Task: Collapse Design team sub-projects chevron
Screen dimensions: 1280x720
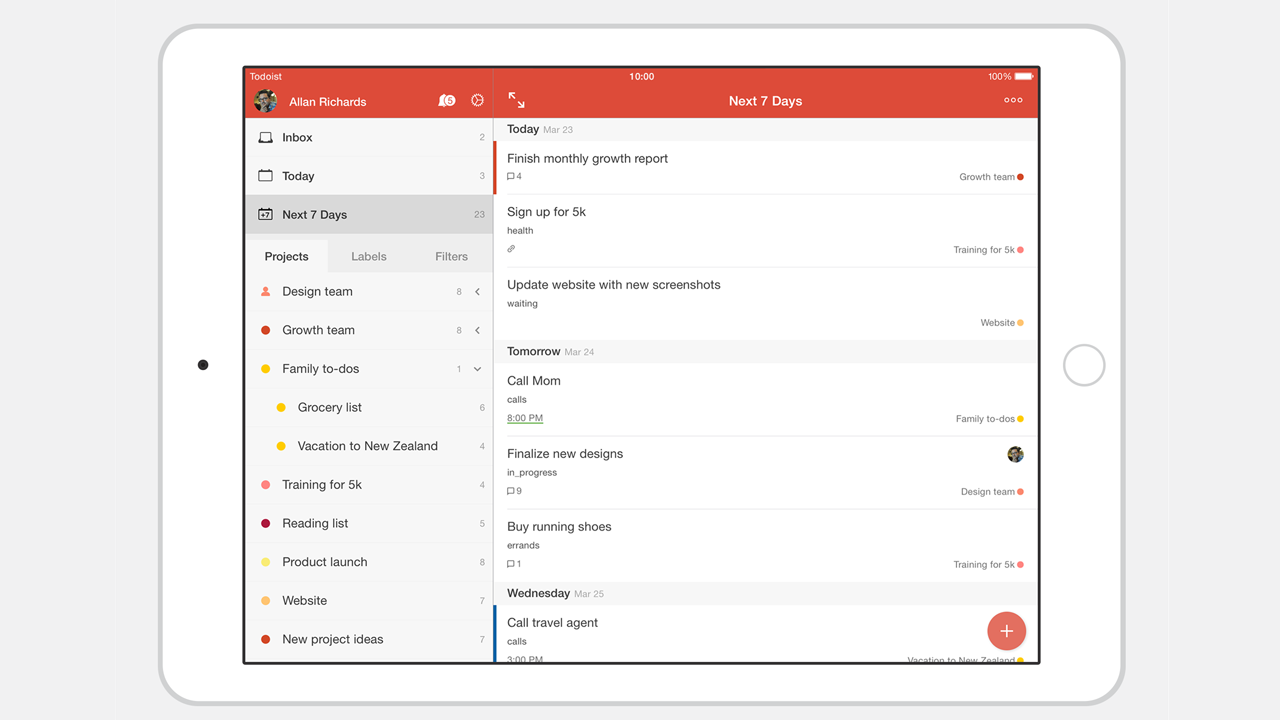Action: click(477, 292)
